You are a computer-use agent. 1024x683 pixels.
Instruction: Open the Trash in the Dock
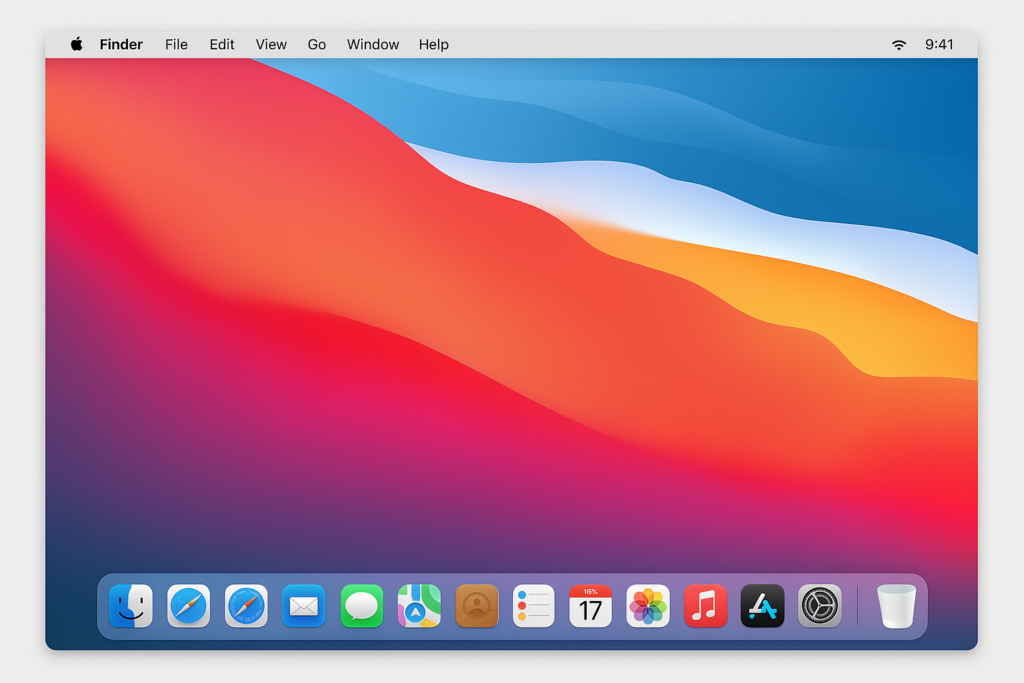[x=896, y=606]
